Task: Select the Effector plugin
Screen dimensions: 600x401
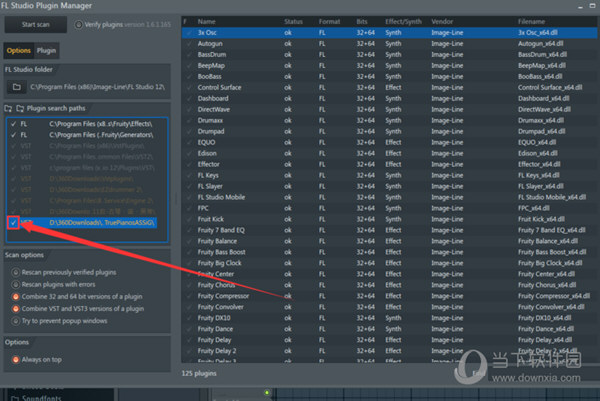Action: coord(389,165)
